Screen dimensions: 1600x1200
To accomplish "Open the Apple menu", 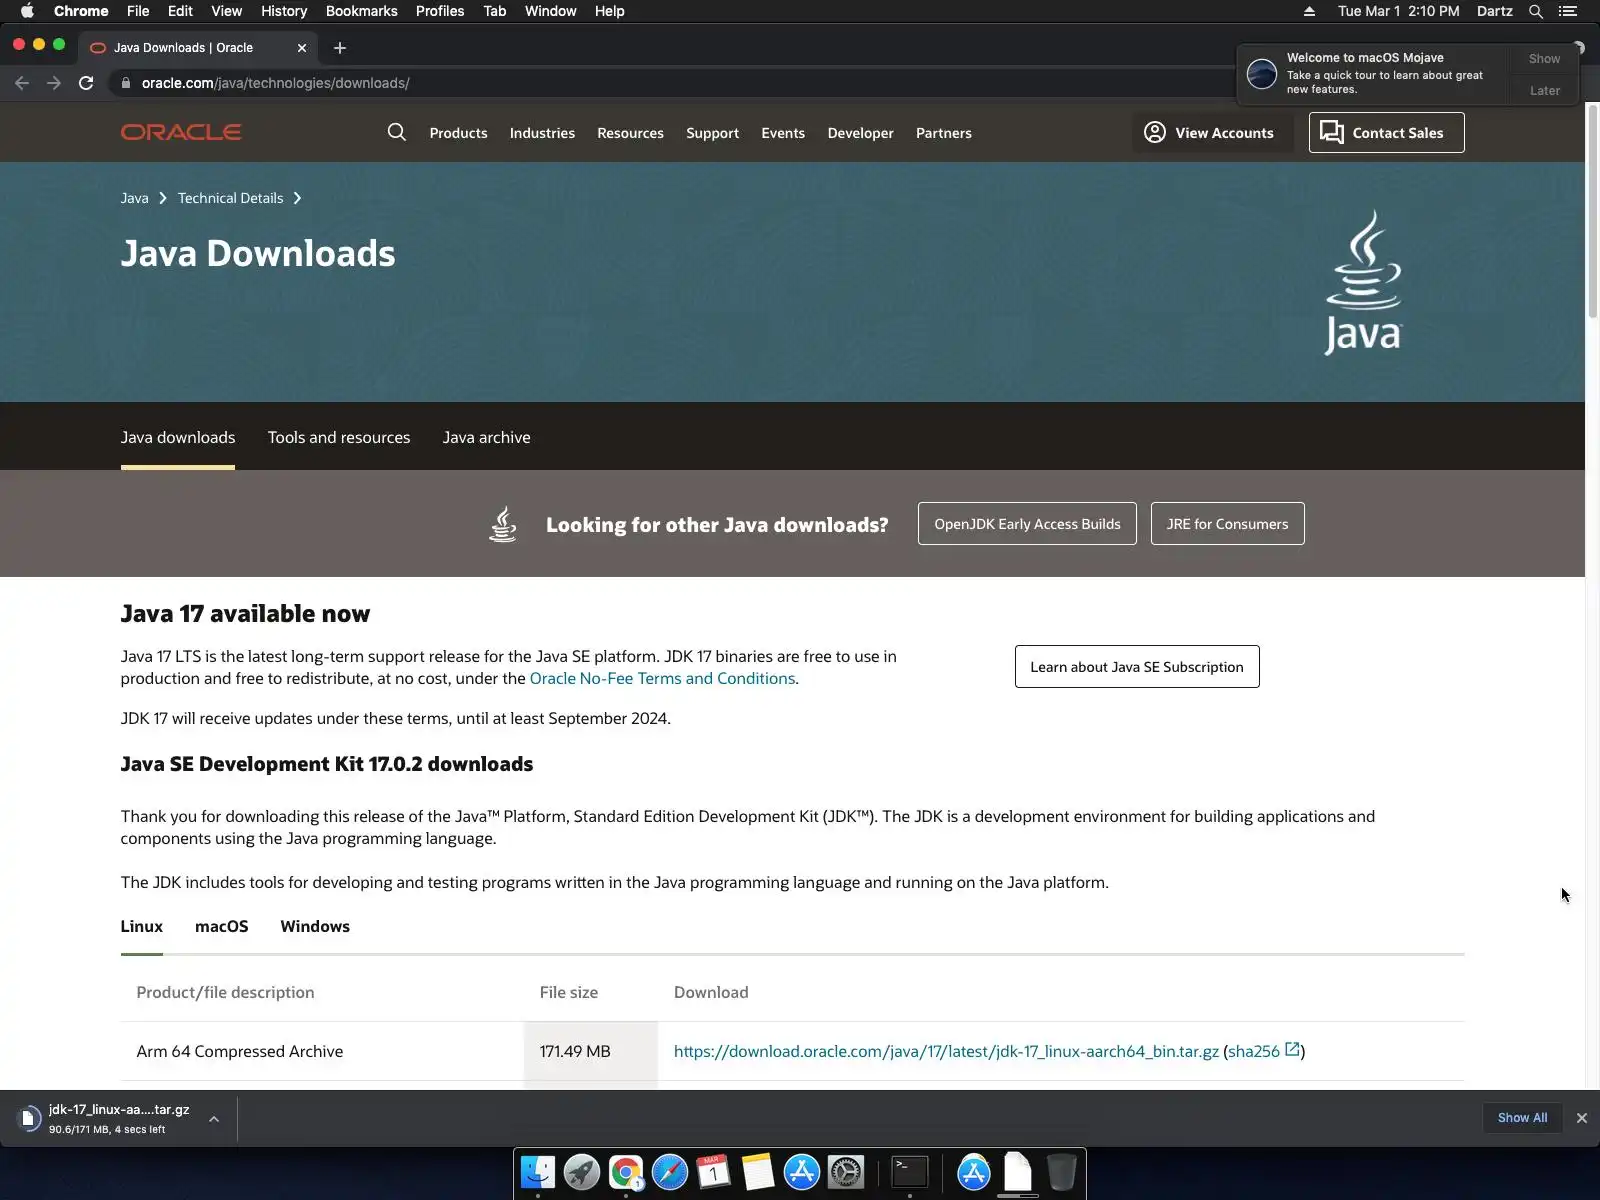I will click(x=27, y=11).
